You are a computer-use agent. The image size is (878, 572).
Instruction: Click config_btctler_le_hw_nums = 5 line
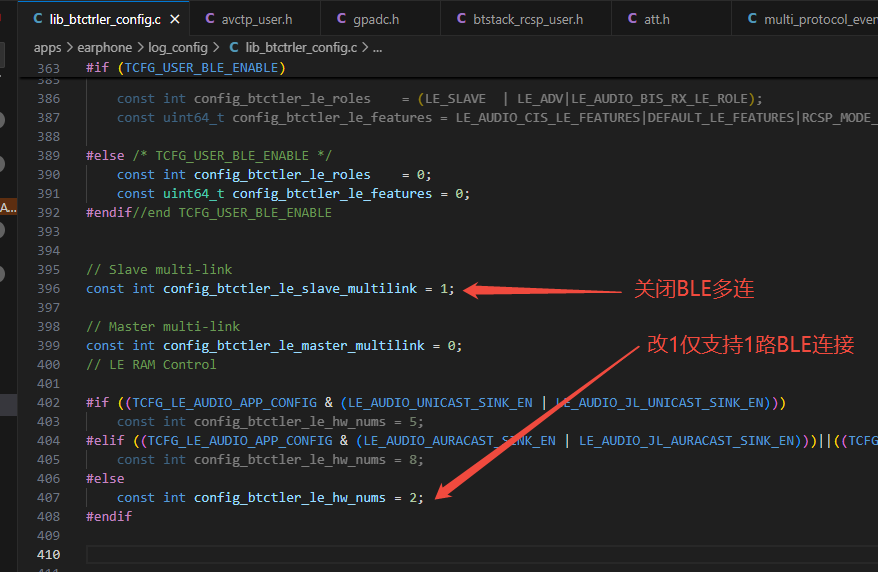pyautogui.click(x=270, y=422)
